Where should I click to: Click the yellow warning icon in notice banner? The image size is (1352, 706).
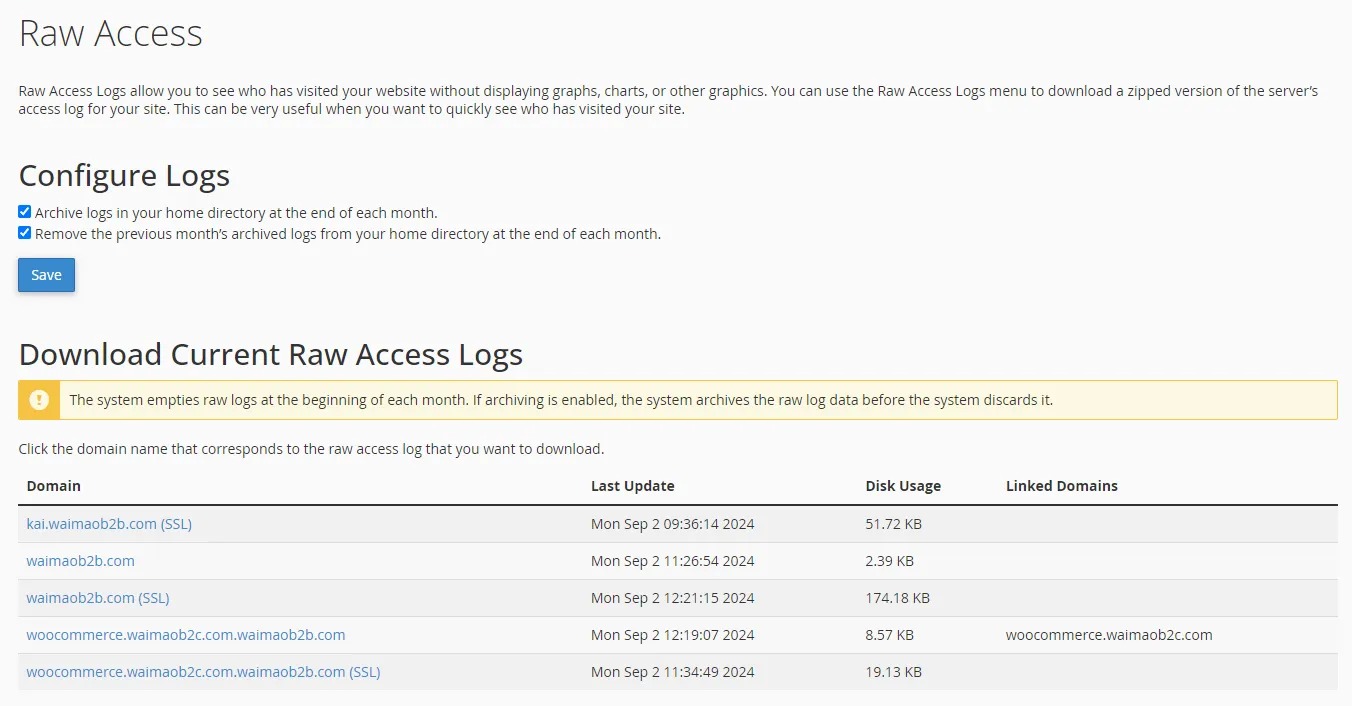tap(38, 400)
